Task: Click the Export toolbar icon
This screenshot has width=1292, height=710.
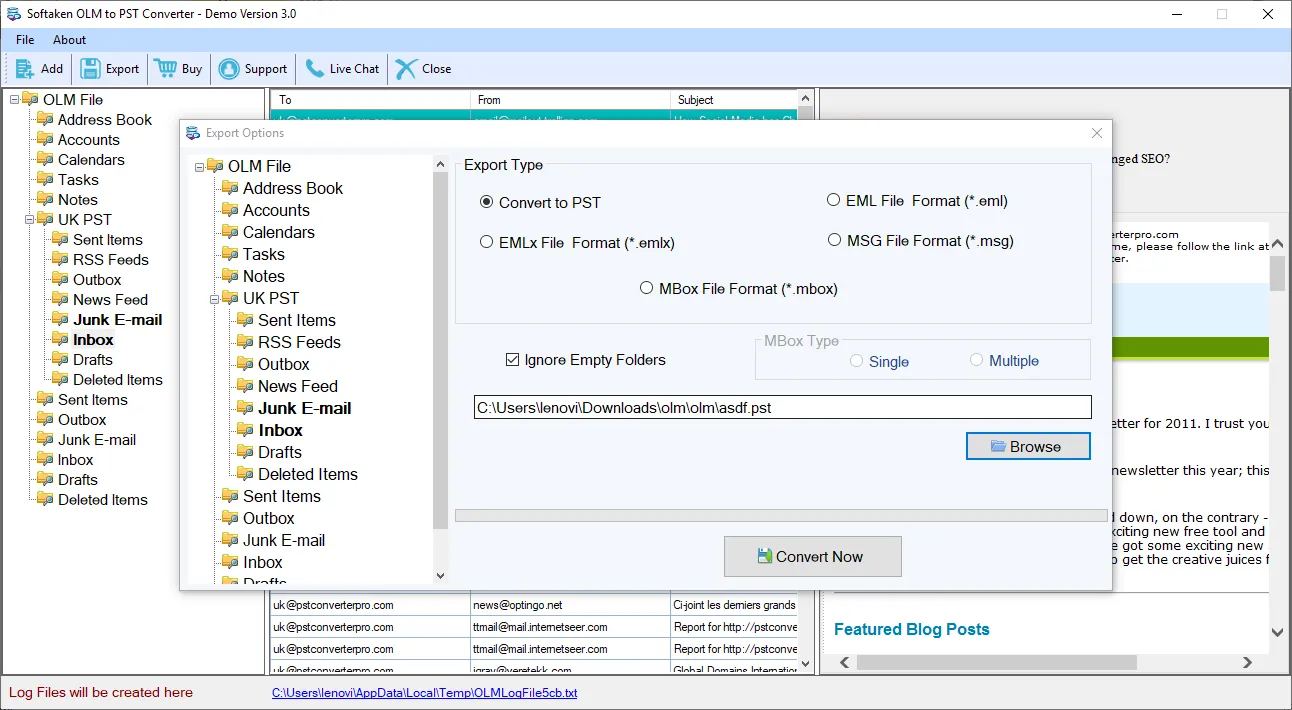Action: (x=90, y=69)
